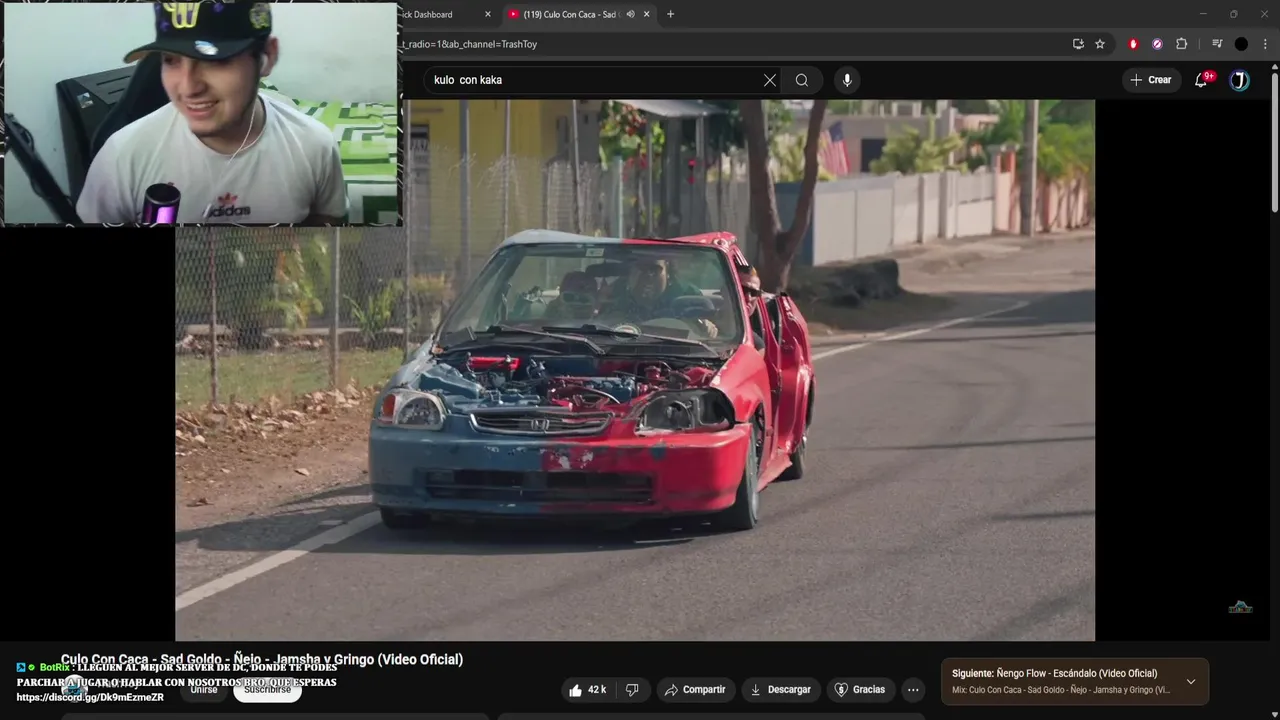Dislike the video
1280x720 pixels.
coord(632,690)
